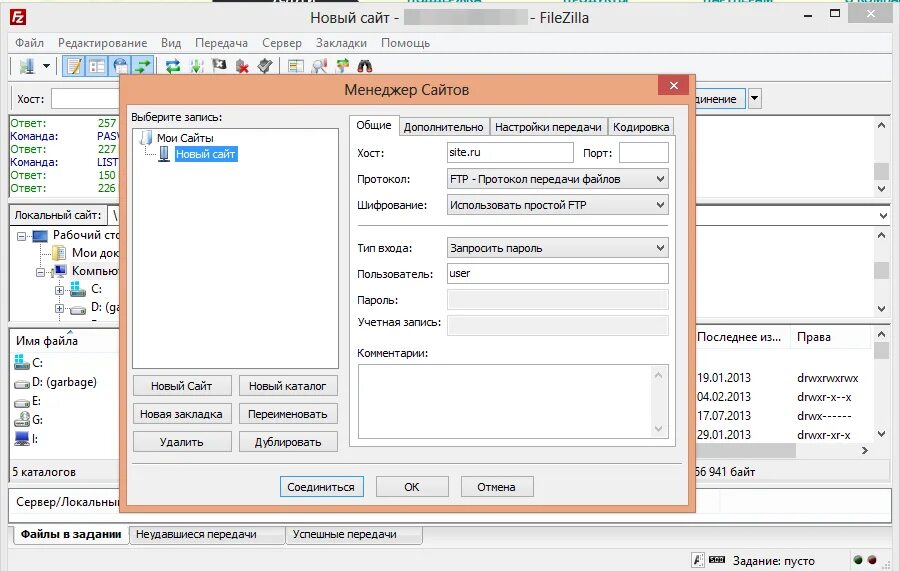
Task: Reconnect to the last server icon
Action: tap(265, 67)
